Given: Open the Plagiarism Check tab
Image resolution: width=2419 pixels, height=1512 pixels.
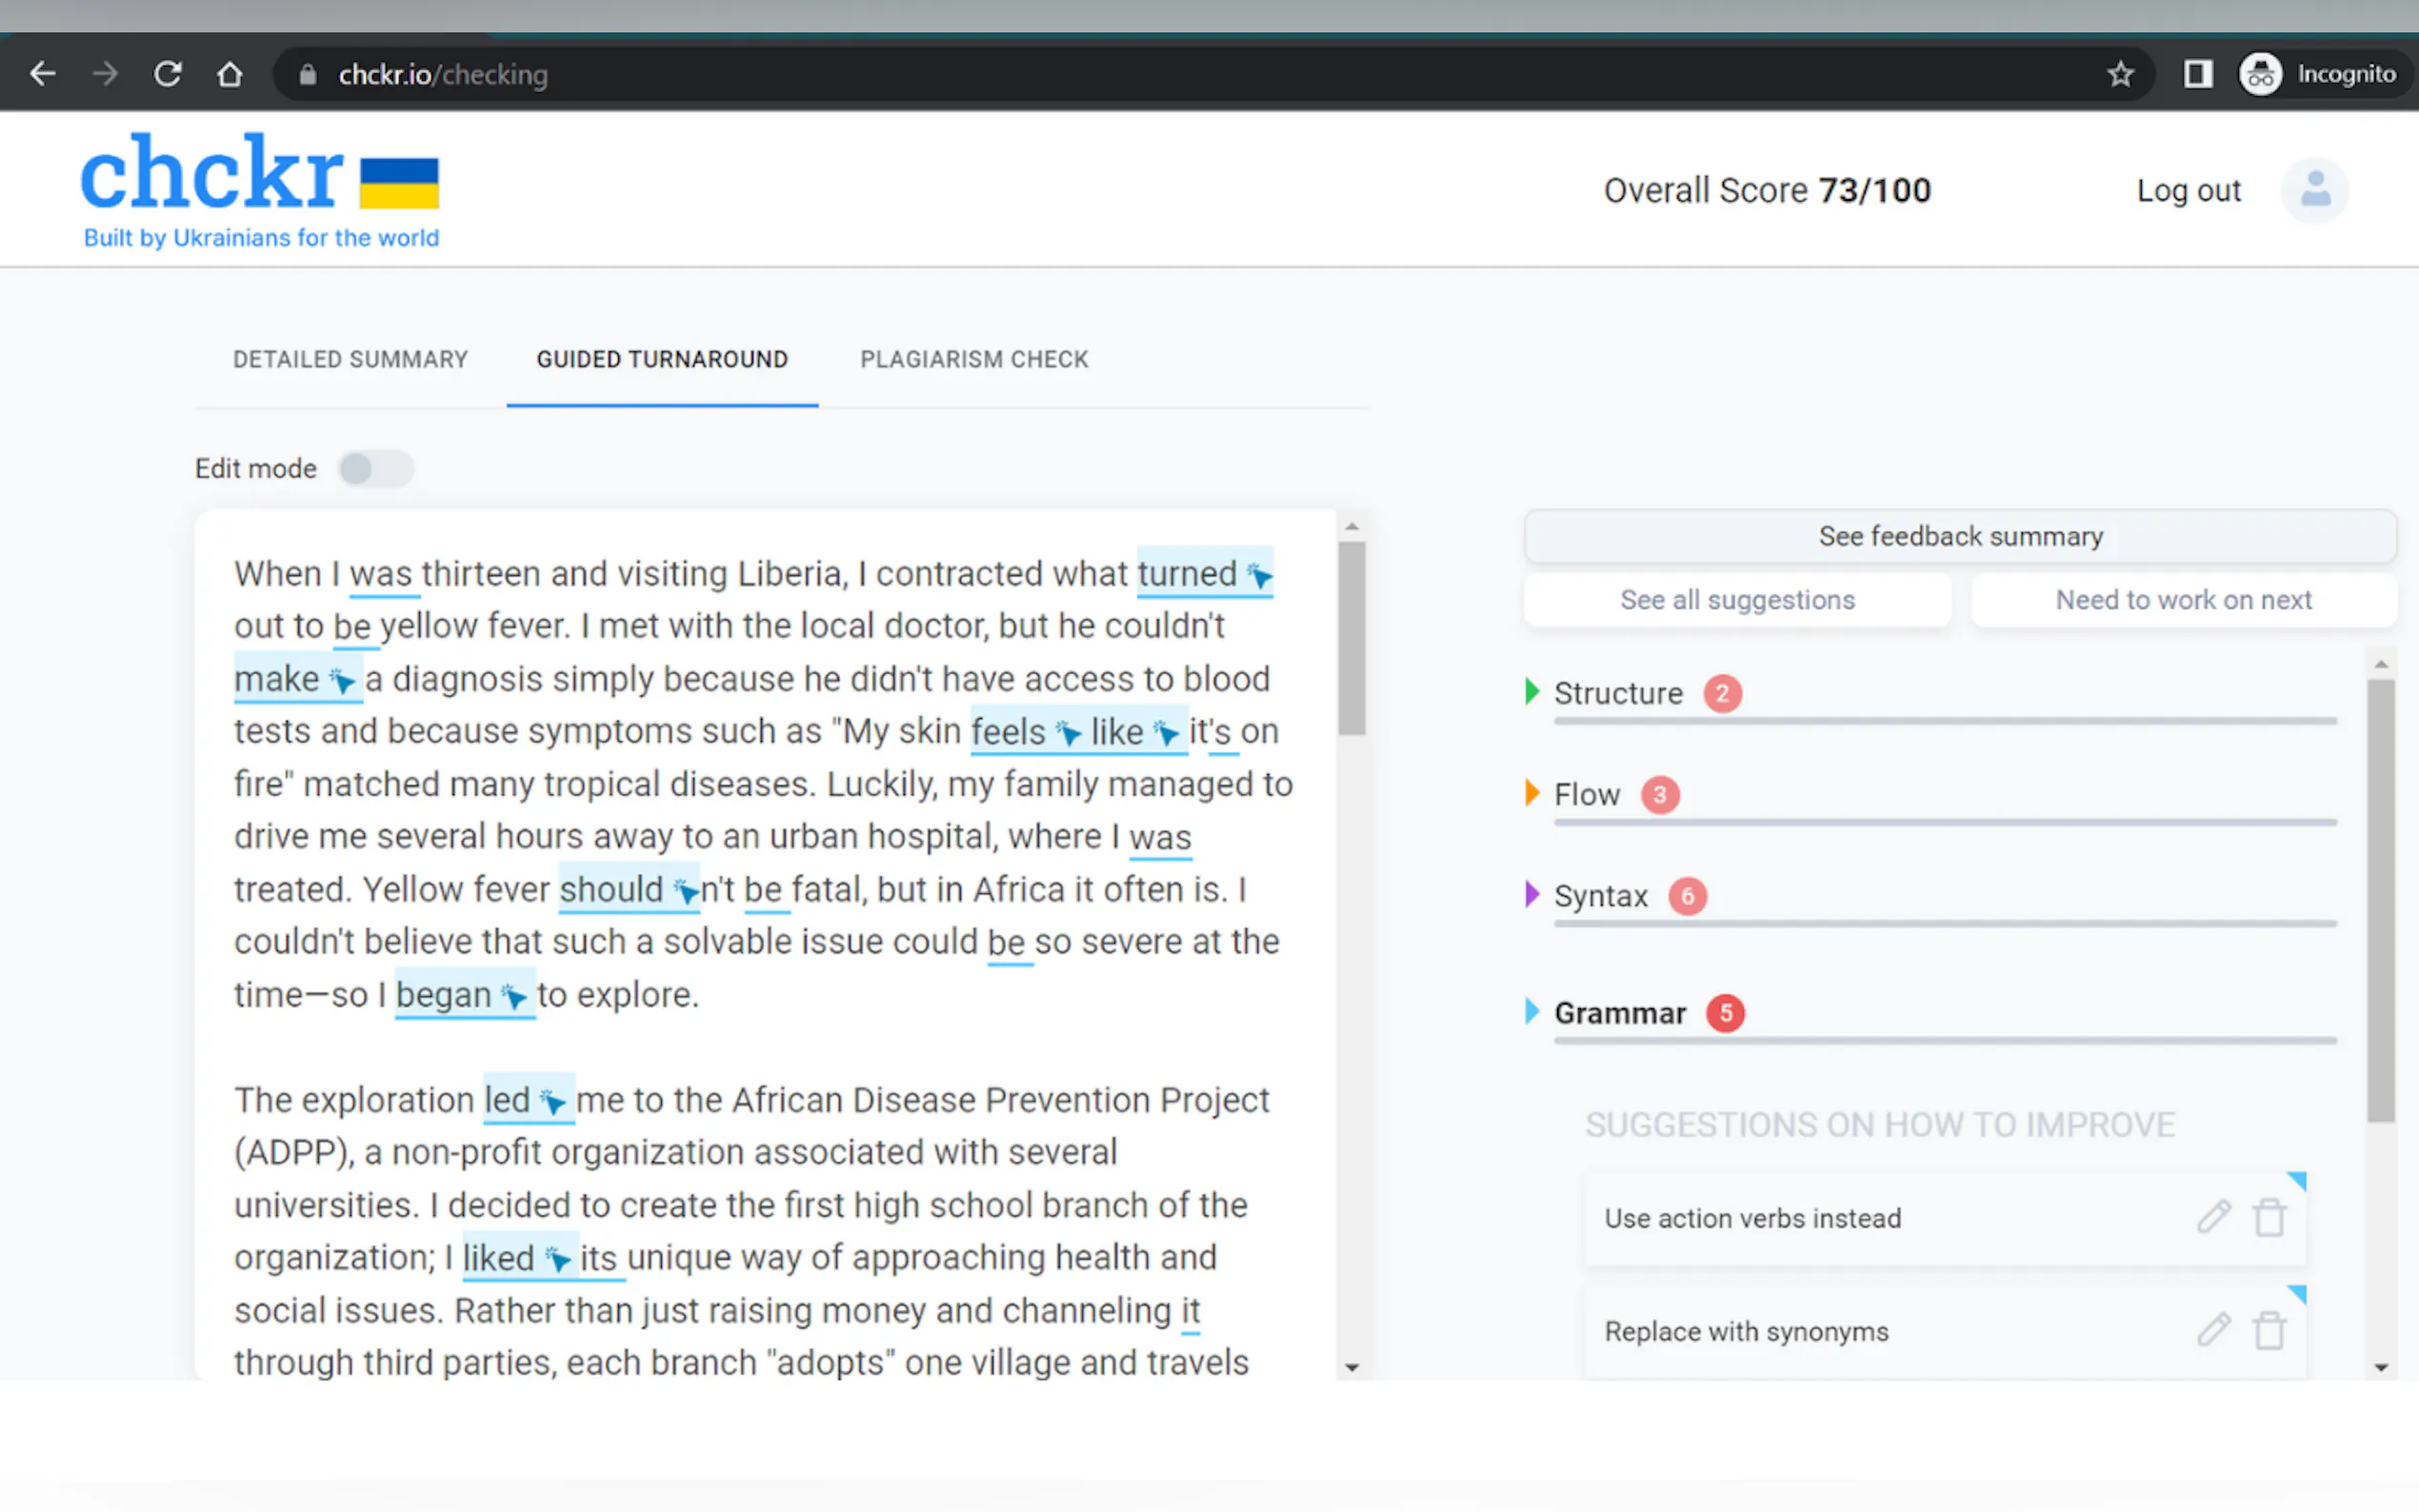Looking at the screenshot, I should [974, 359].
